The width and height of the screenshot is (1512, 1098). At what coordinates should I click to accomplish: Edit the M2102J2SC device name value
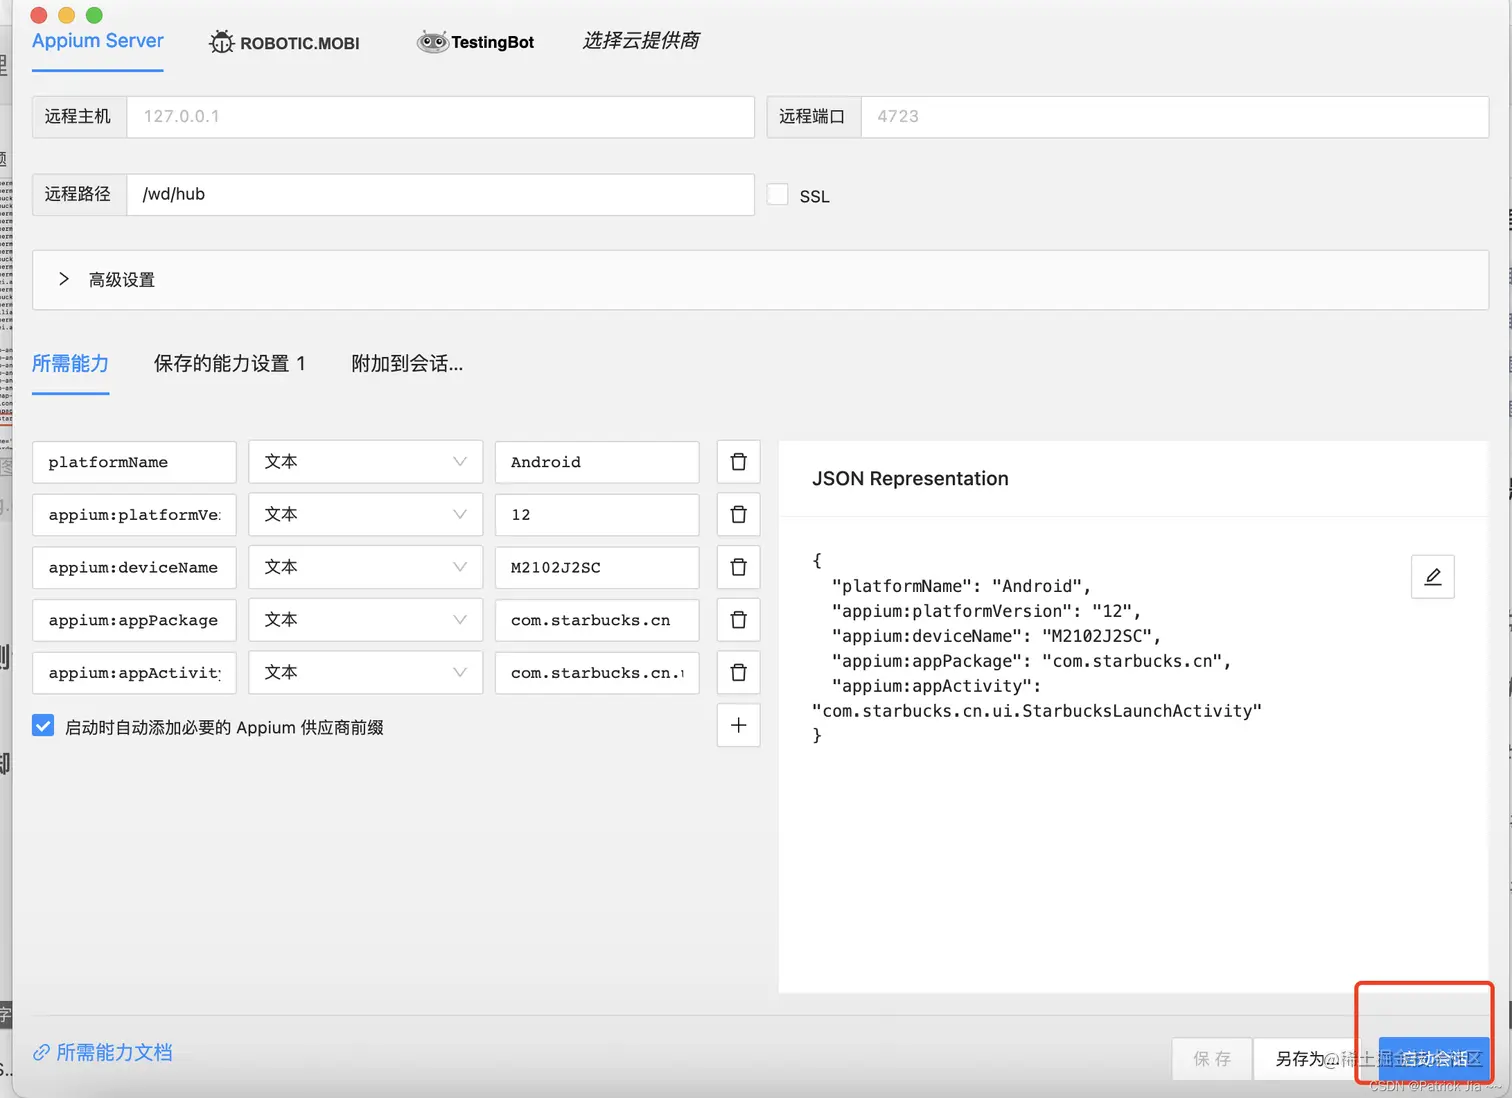tap(597, 567)
